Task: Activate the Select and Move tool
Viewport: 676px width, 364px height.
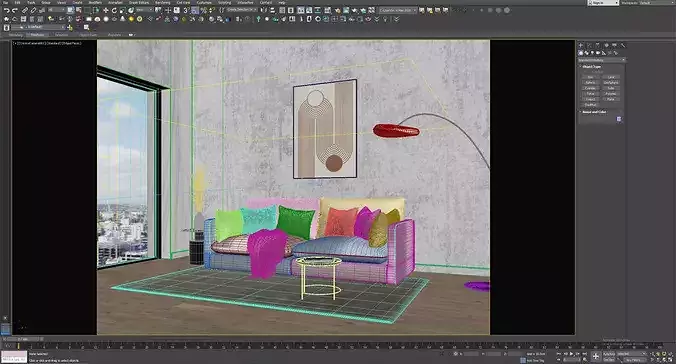Action: (106, 10)
